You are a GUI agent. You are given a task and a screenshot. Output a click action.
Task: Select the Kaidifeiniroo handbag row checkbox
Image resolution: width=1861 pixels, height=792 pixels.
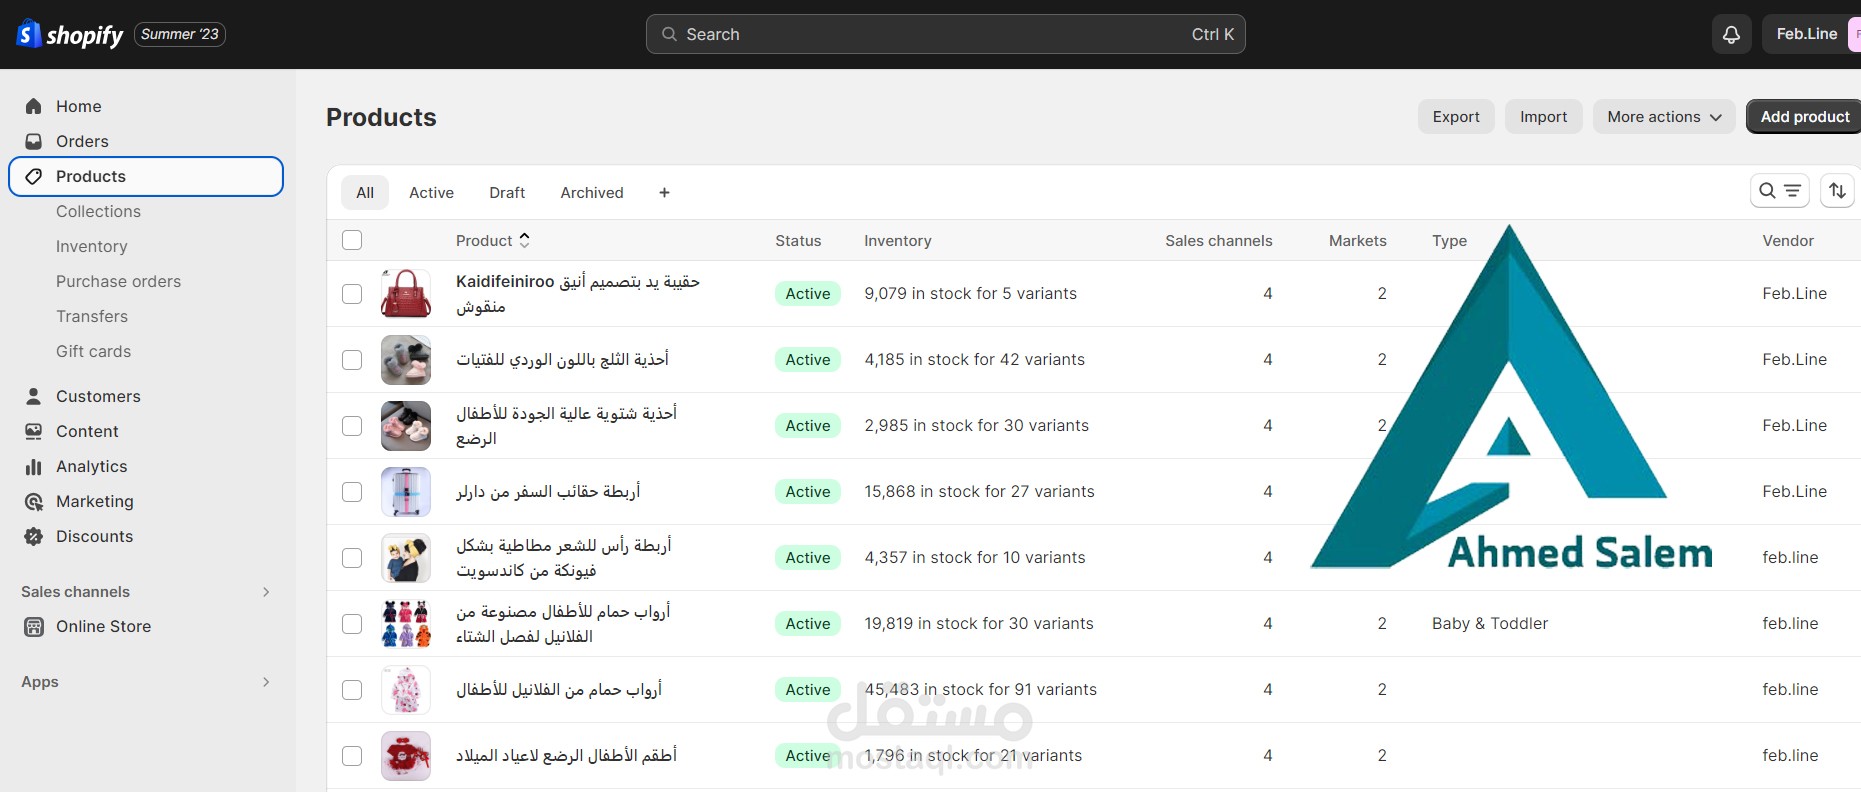point(352,294)
